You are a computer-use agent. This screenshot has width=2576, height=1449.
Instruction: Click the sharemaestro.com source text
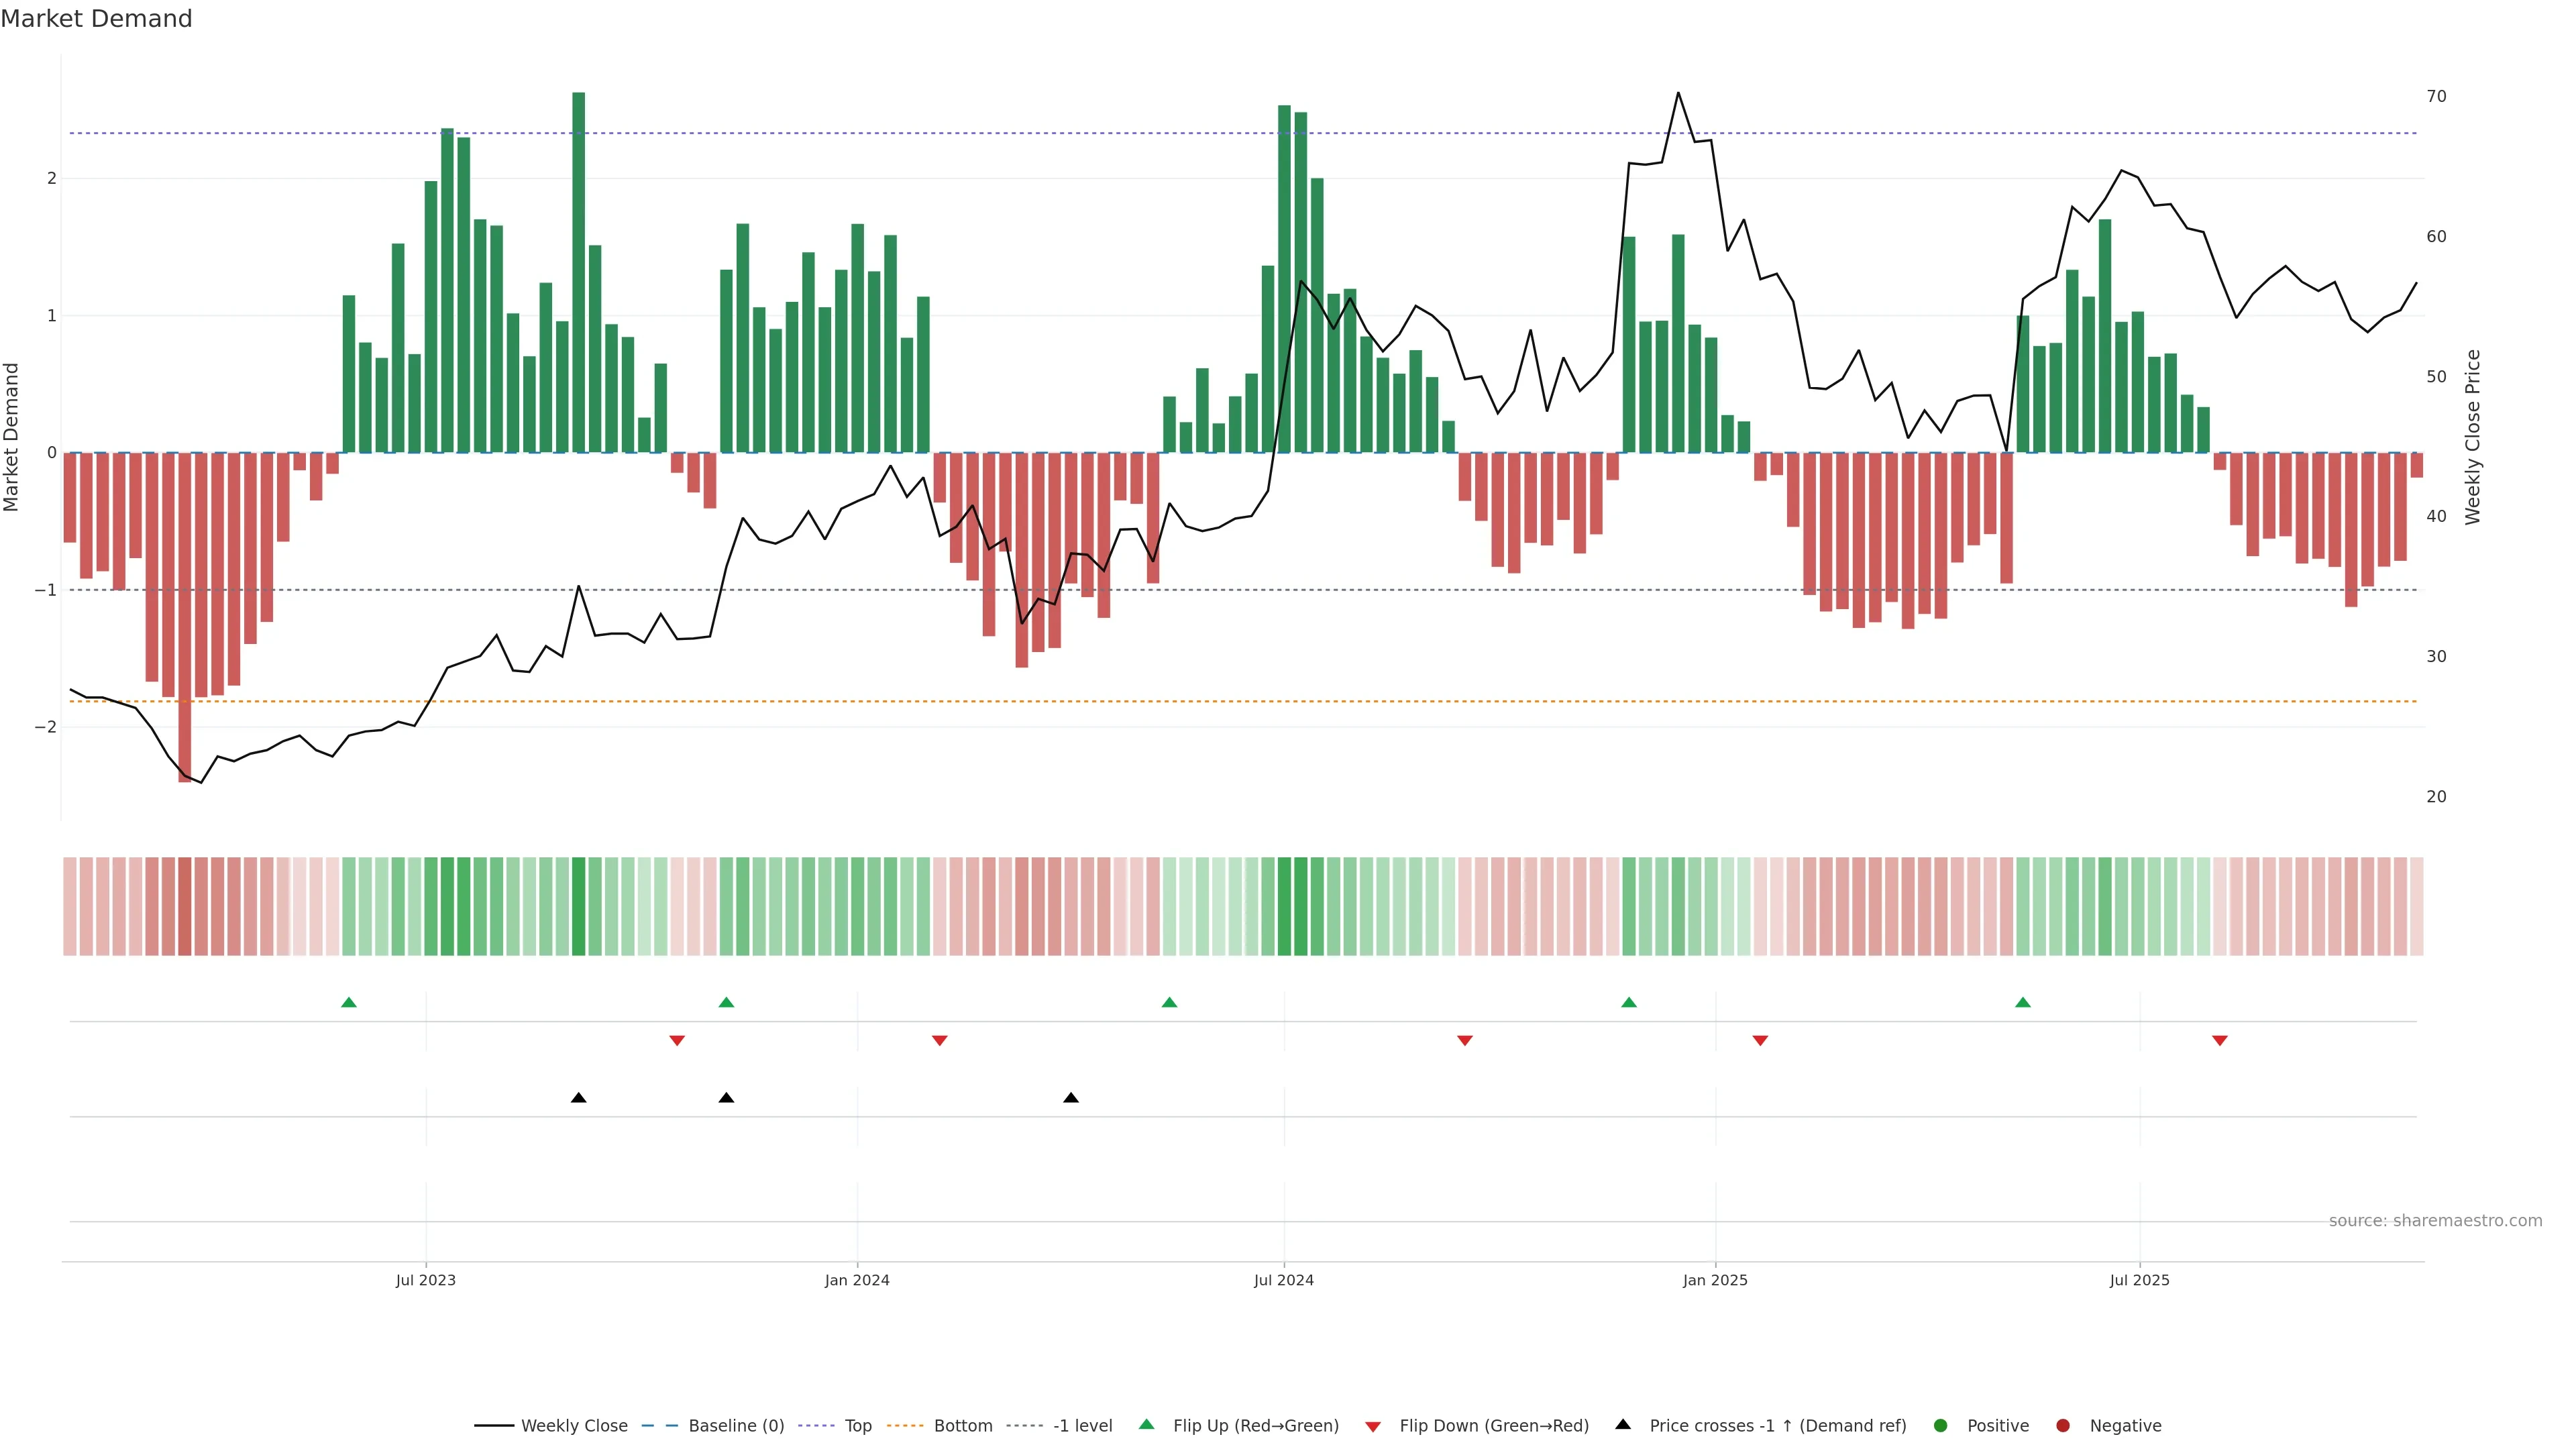coord(2435,1220)
